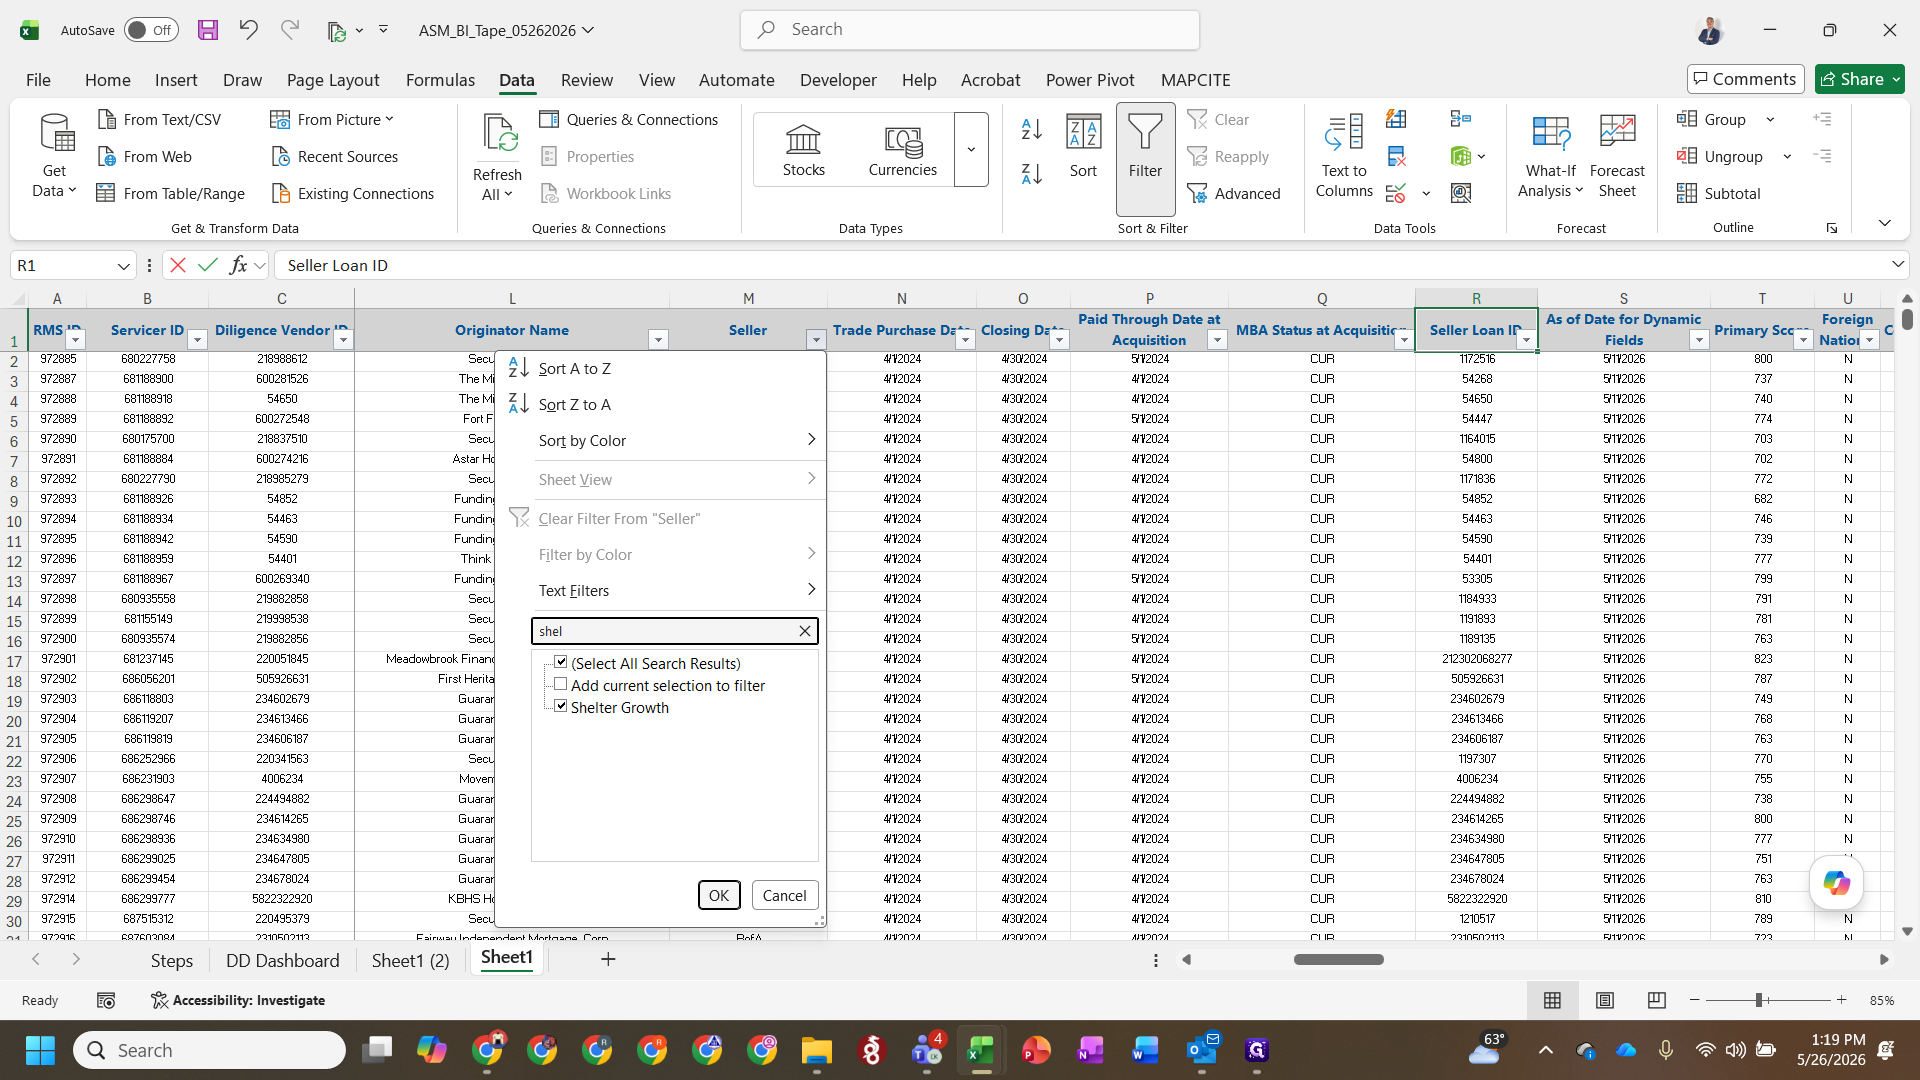The width and height of the screenshot is (1920, 1080).
Task: Choose Sort Z to A menu item
Action: [661, 404]
